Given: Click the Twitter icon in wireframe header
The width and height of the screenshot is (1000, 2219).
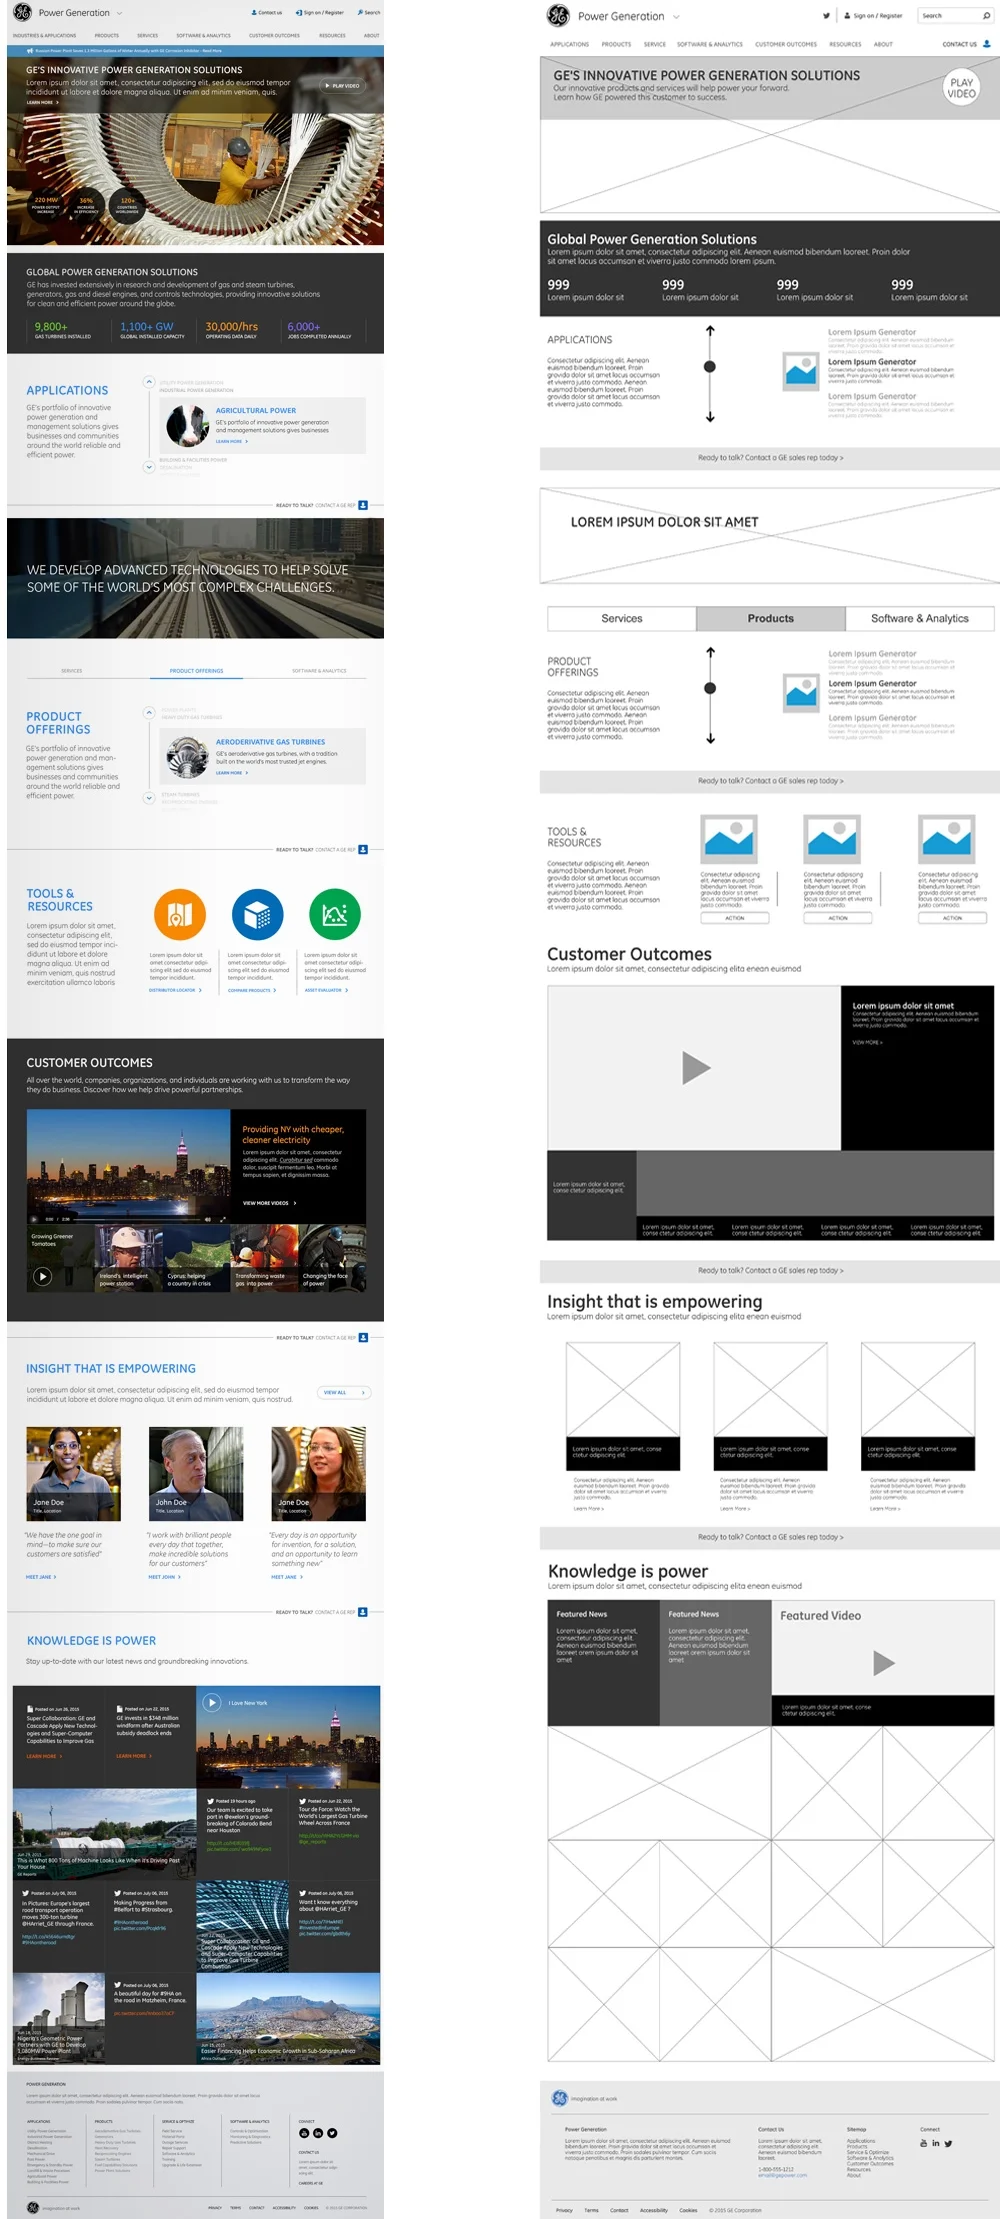Looking at the screenshot, I should (826, 16).
